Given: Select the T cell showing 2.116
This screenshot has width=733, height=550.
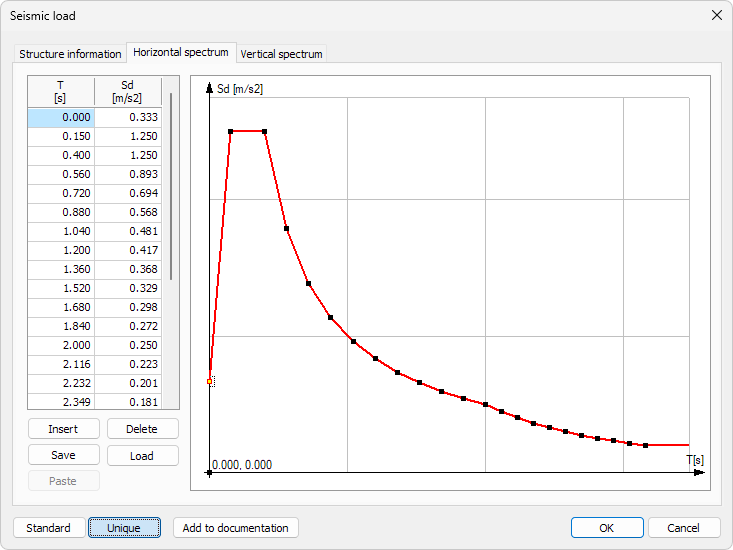Looking at the screenshot, I should tap(61, 364).
